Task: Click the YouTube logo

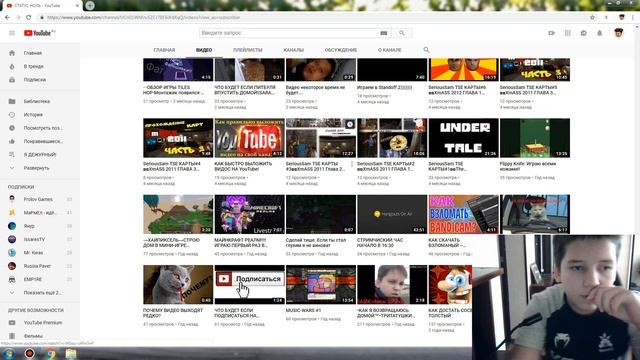Action: click(x=39, y=33)
